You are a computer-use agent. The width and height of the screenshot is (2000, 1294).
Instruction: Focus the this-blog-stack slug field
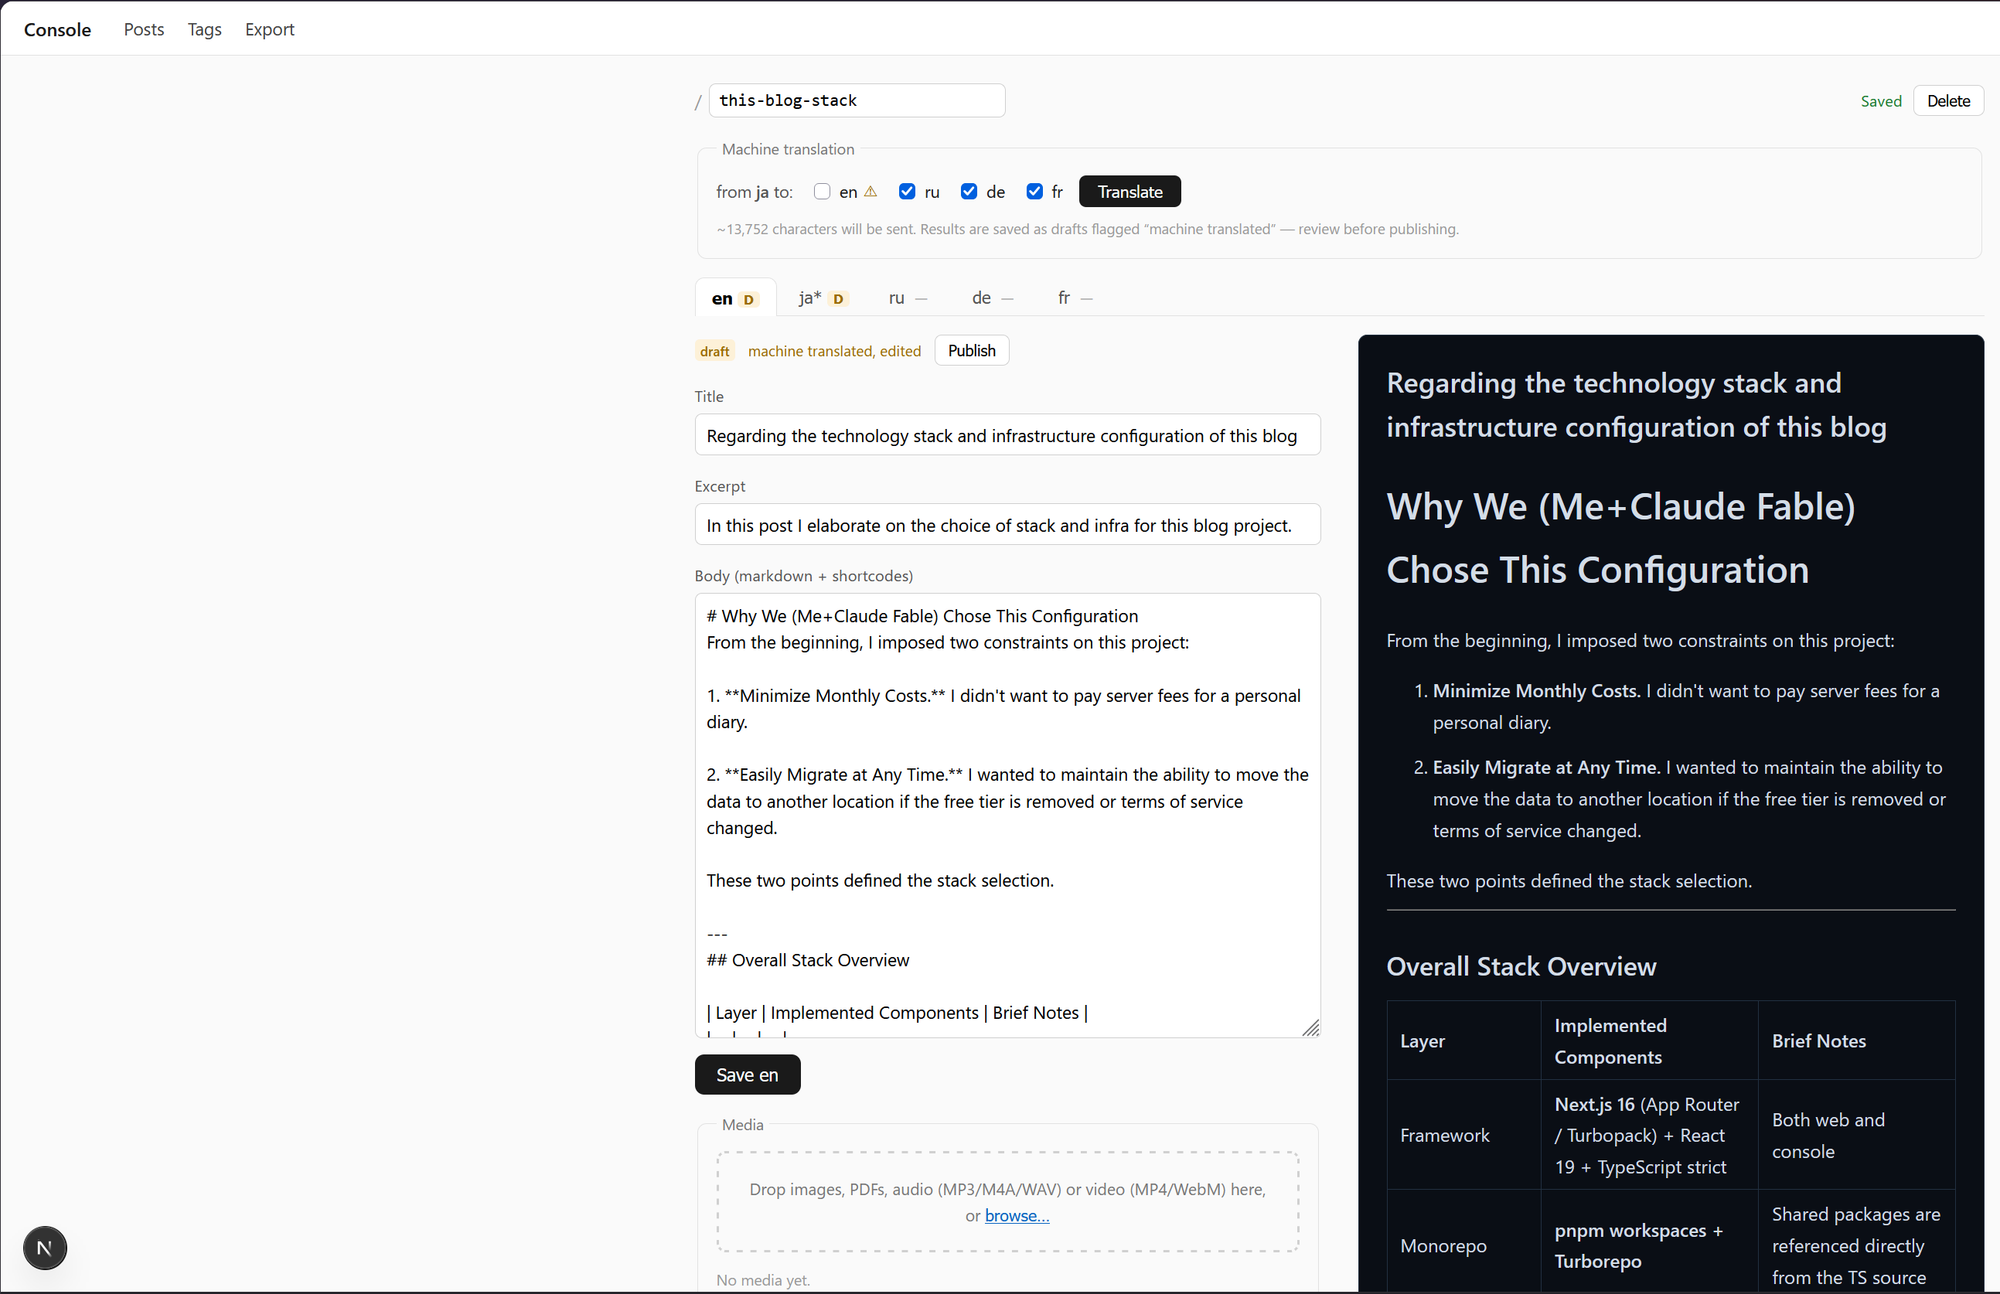857,100
